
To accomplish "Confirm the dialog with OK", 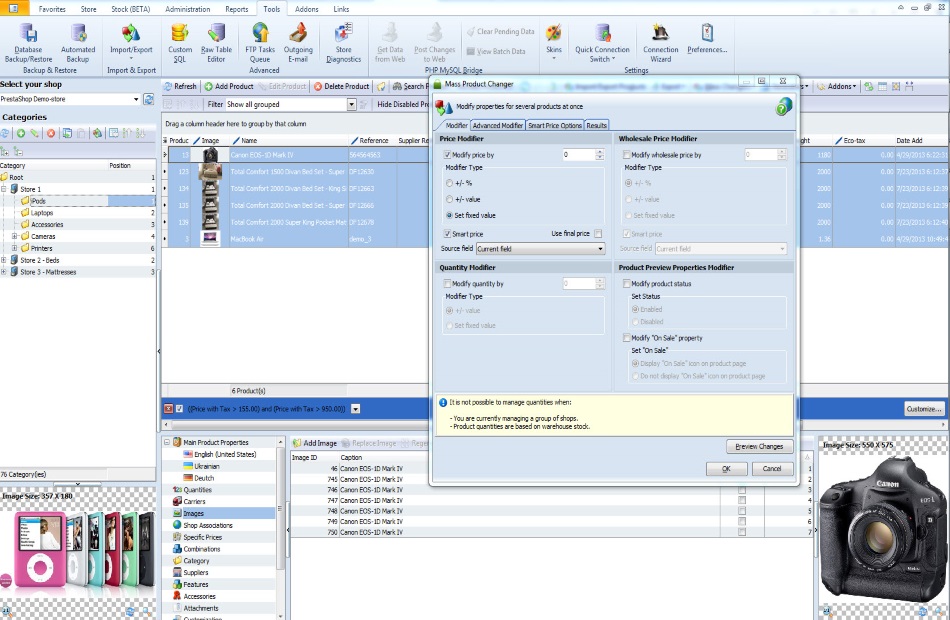I will (x=726, y=469).
